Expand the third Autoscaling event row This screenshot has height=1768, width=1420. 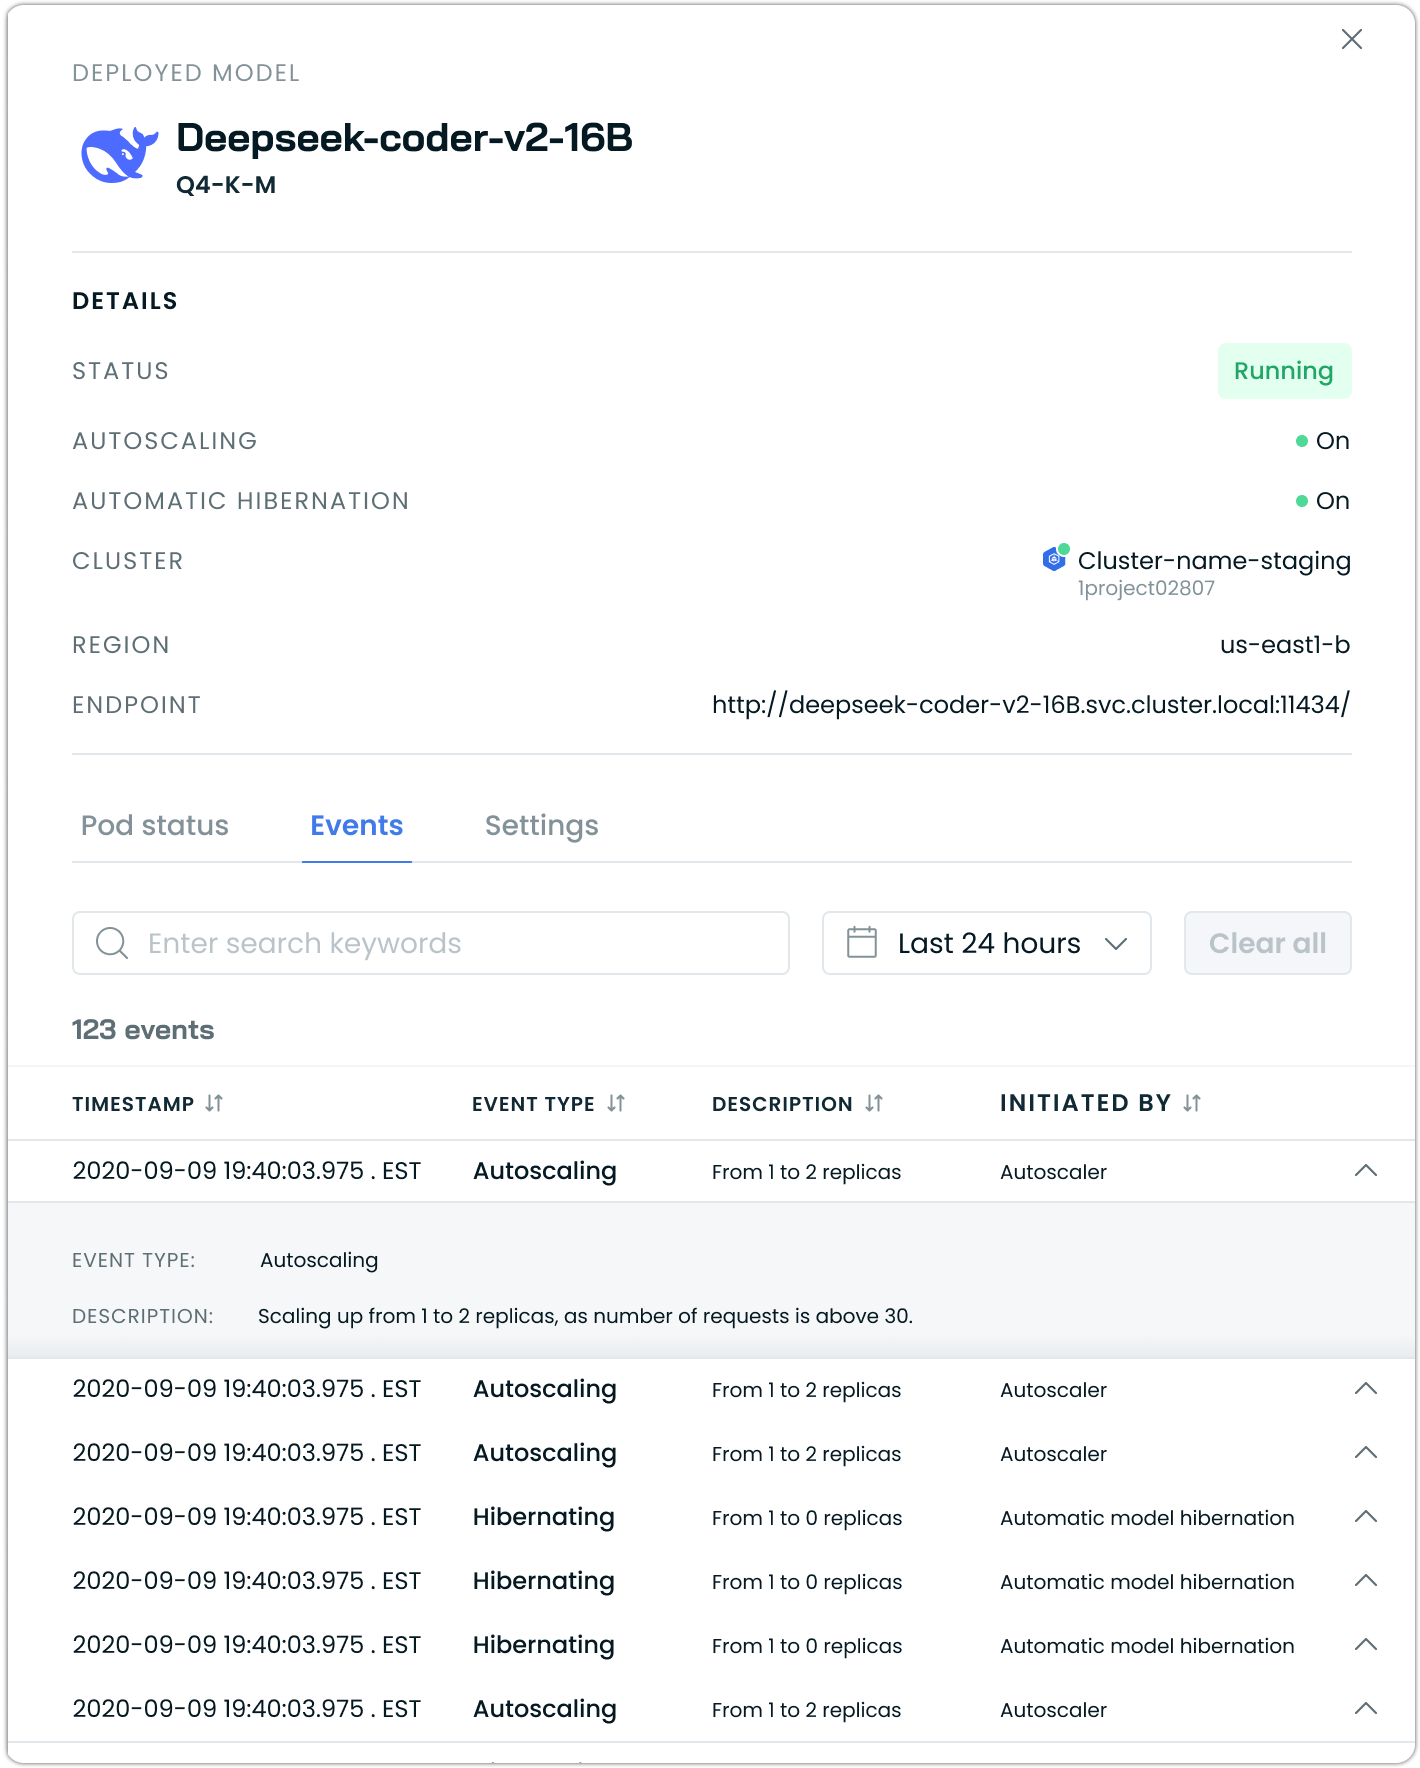click(1366, 1453)
